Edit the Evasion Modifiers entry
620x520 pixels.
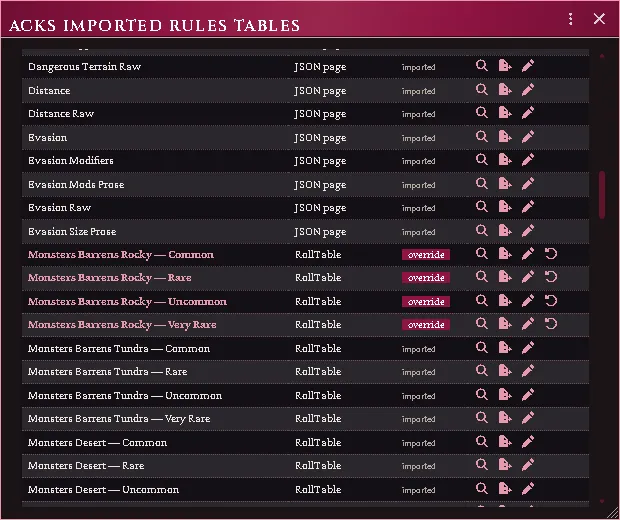[528, 160]
